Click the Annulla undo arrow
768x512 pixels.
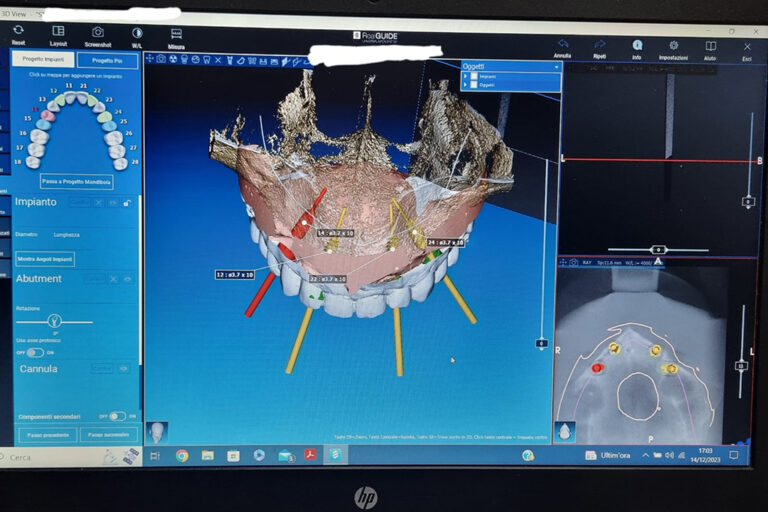coord(563,46)
